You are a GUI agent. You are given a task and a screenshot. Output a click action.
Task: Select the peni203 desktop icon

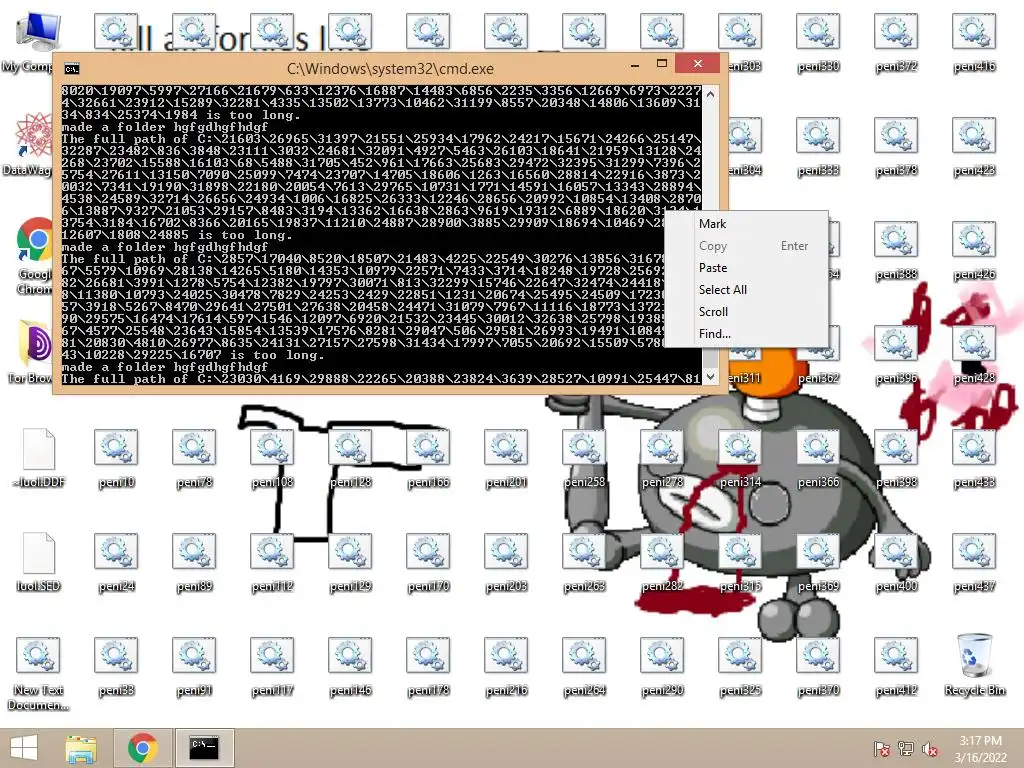(x=506, y=562)
